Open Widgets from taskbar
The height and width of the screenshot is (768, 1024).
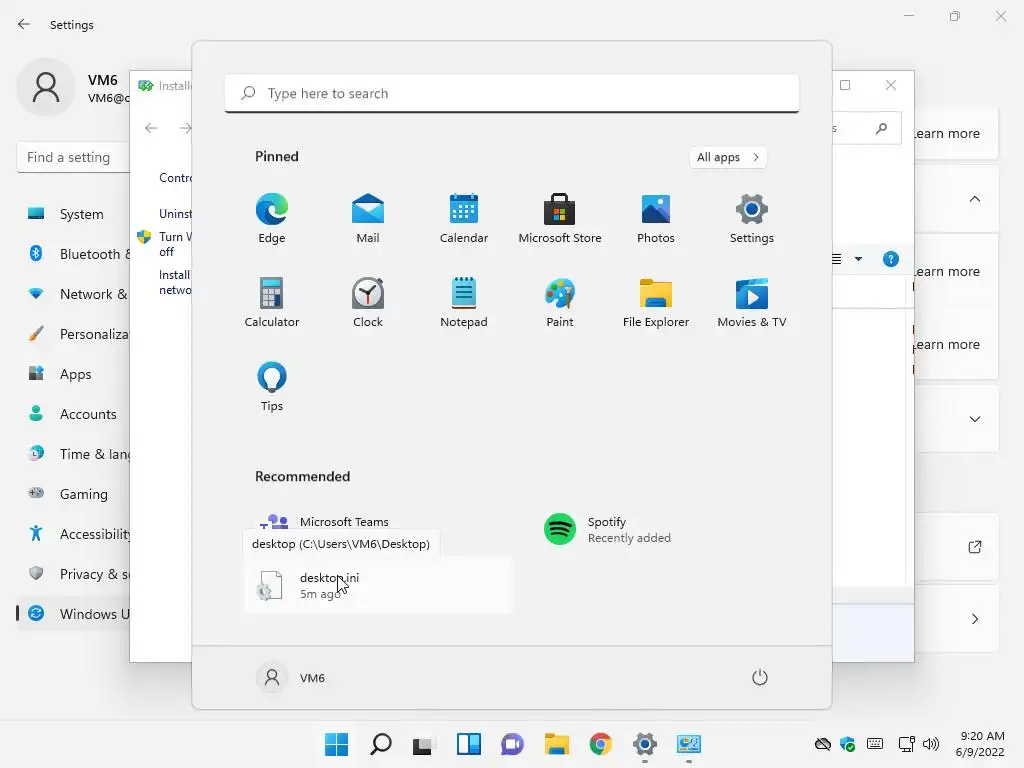tap(468, 744)
